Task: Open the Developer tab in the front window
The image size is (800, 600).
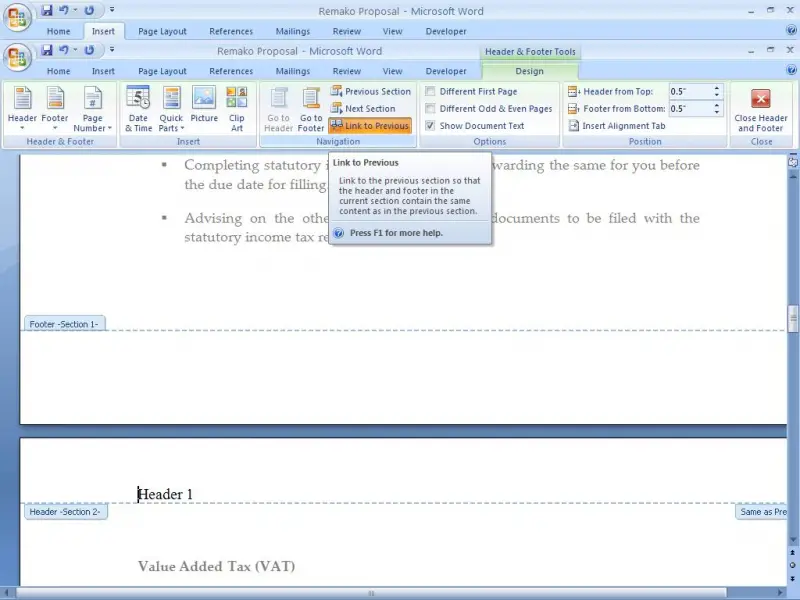Action: point(446,71)
